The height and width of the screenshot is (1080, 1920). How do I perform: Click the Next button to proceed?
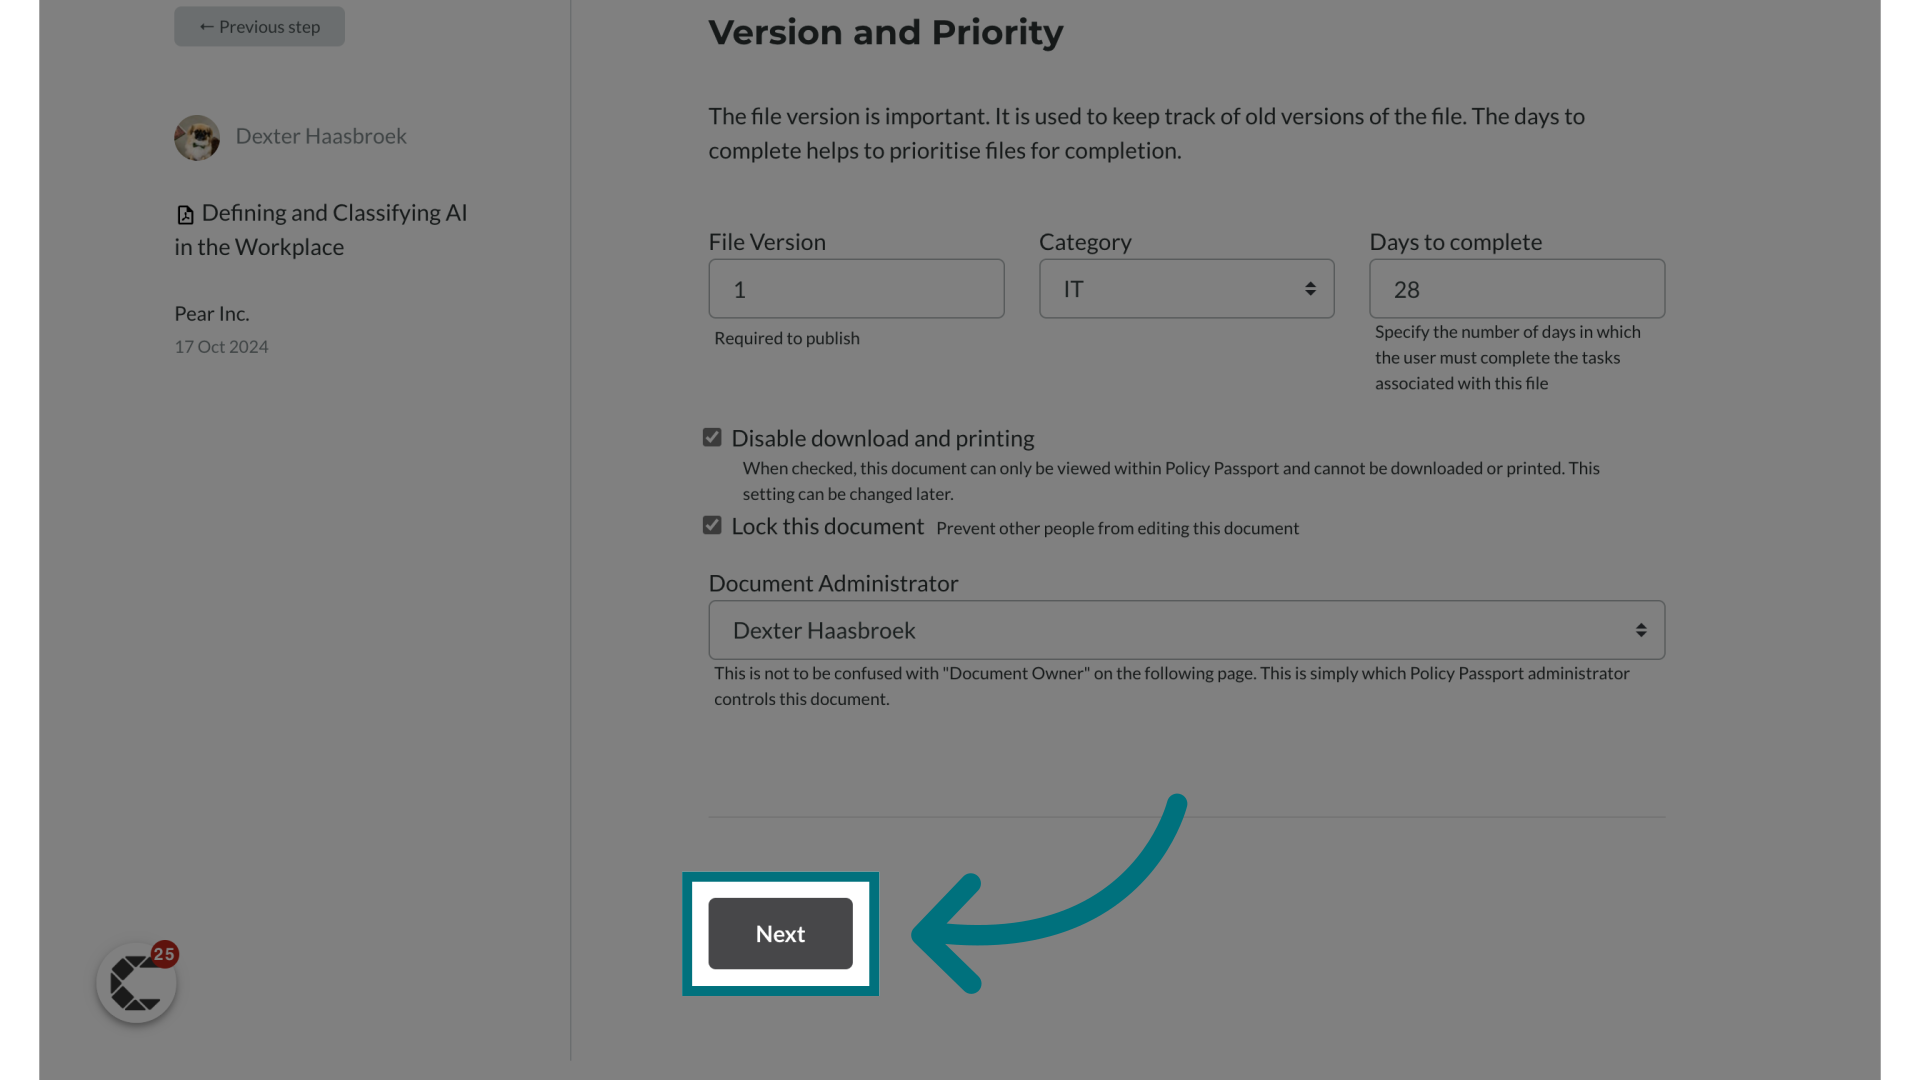pyautogui.click(x=779, y=932)
